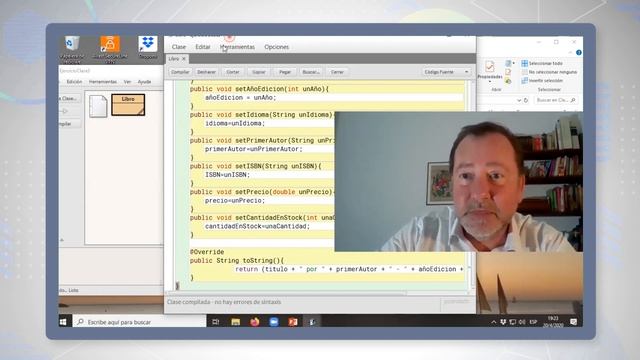Screen dimensions: 640x360
Task: Click the blue help icon in Explorer
Action: click(578, 53)
